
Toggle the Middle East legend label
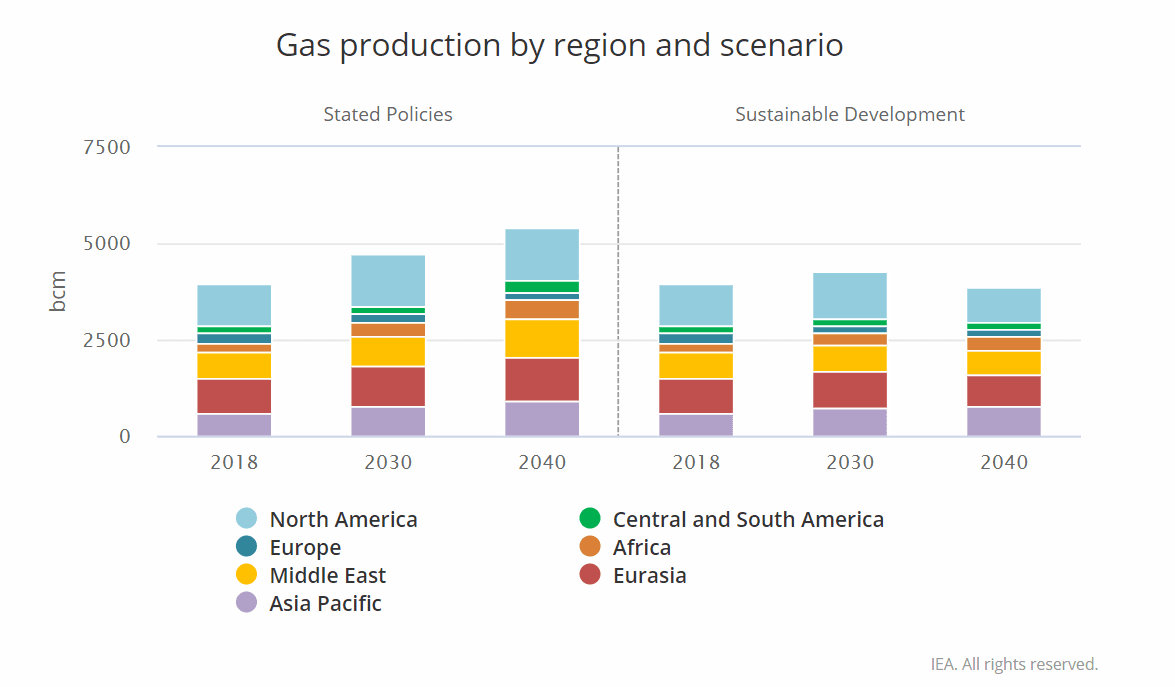coord(327,575)
